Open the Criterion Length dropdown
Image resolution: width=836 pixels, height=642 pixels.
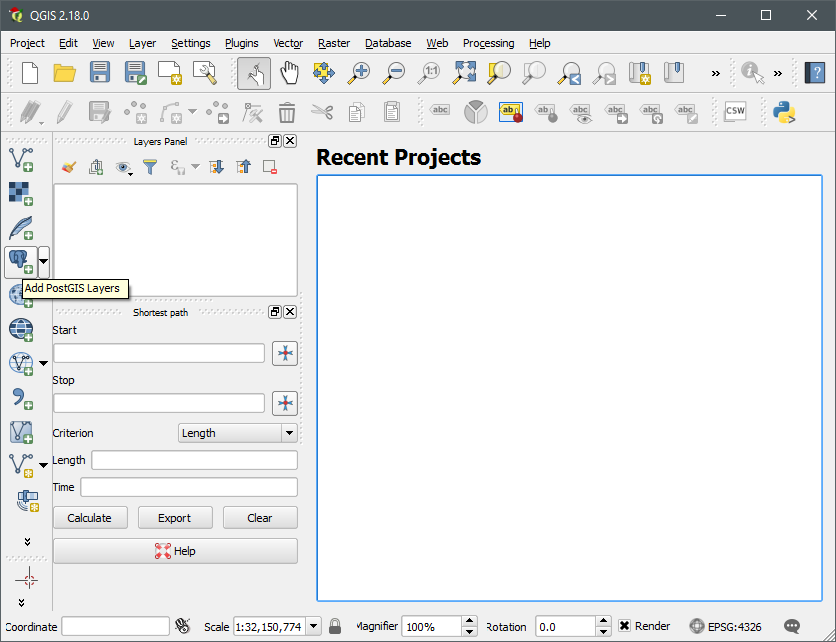(238, 433)
